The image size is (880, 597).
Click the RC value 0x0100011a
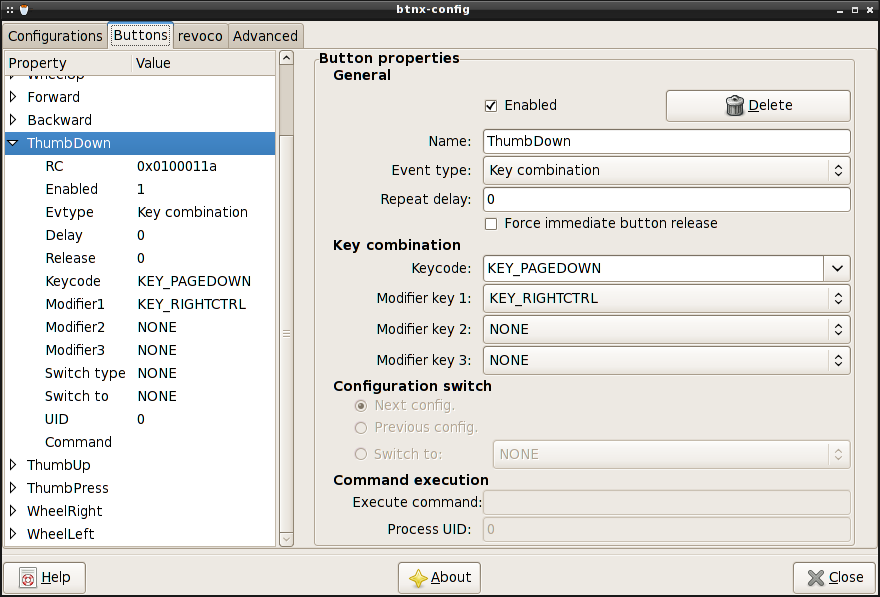tap(177, 166)
